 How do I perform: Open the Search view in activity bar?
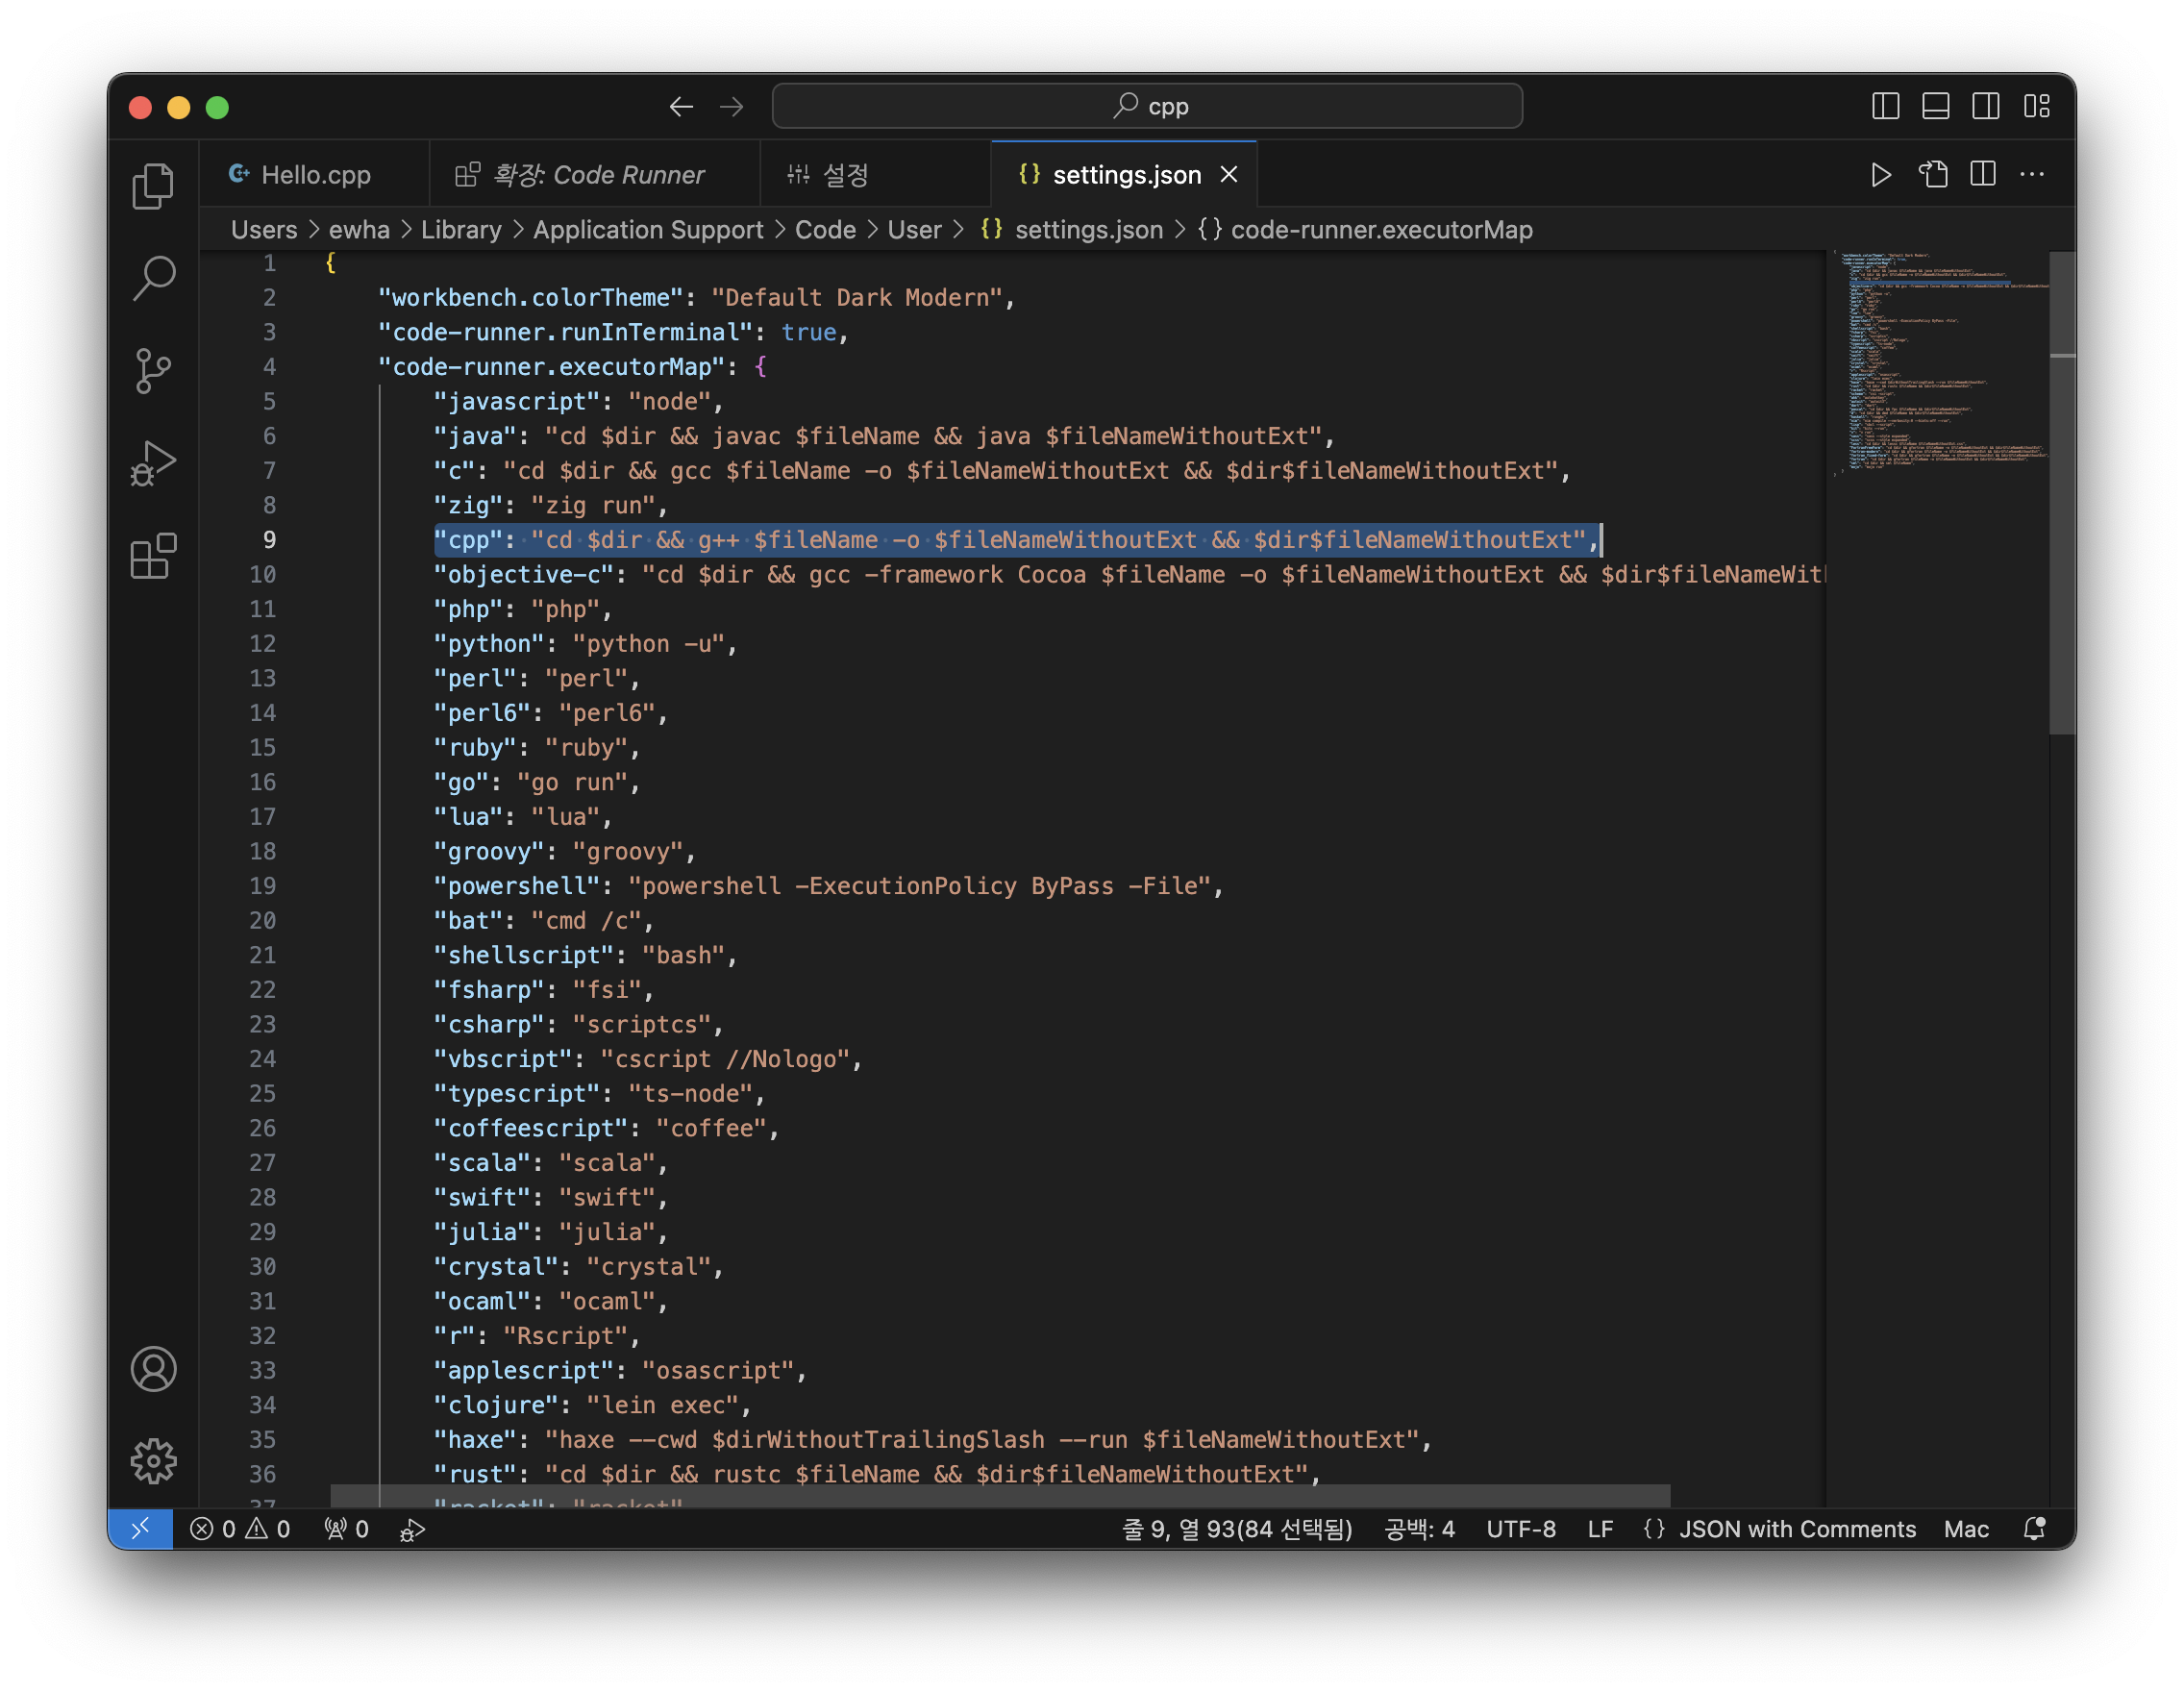(153, 278)
